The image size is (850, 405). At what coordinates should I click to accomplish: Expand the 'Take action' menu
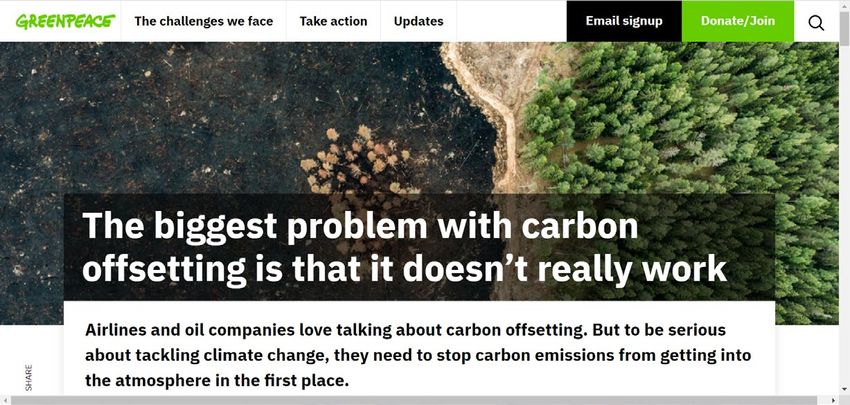(333, 21)
